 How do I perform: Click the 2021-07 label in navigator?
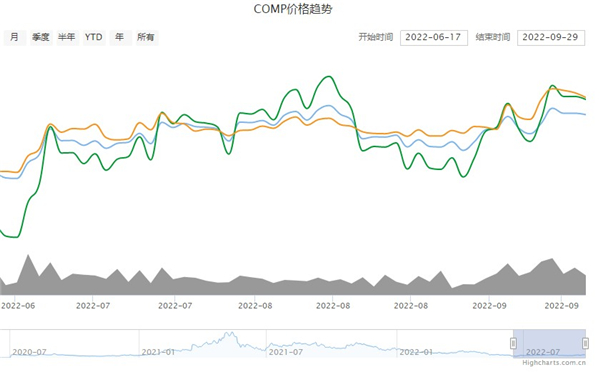285,352
